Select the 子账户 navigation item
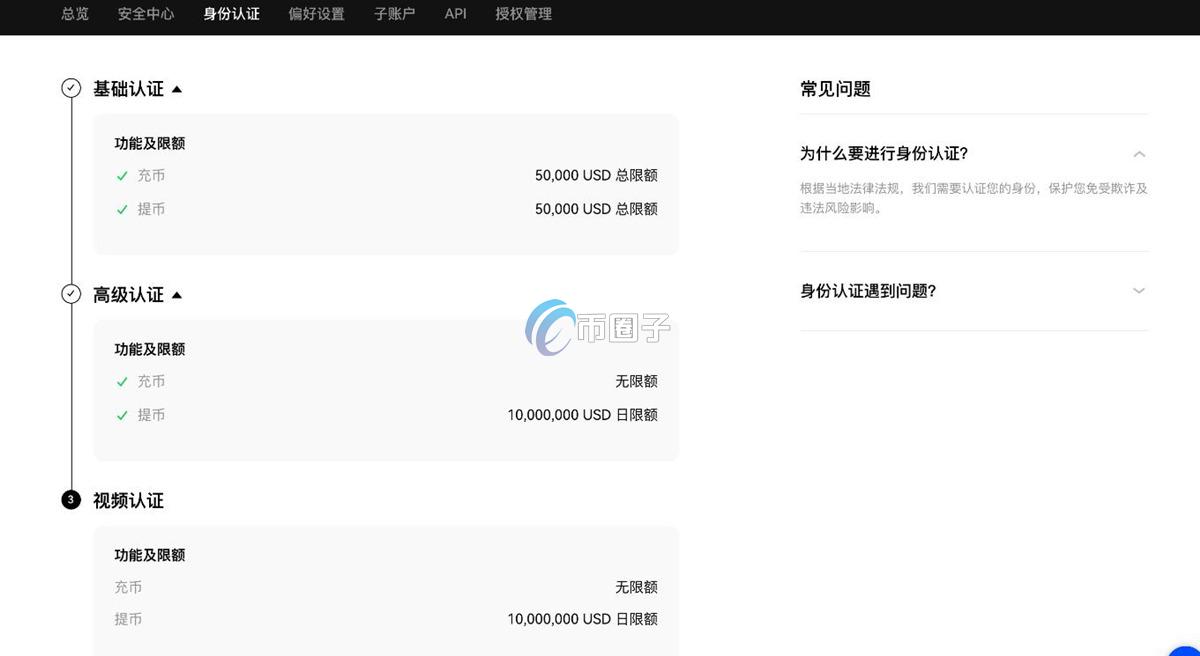1200x656 pixels. [x=394, y=14]
